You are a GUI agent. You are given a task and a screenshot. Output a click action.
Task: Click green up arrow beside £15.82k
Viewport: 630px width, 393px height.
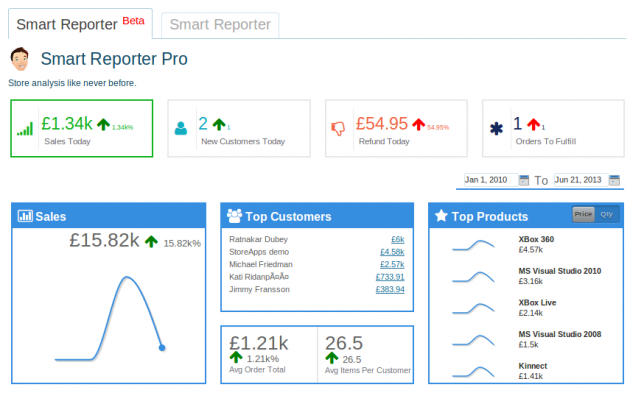[x=151, y=242]
